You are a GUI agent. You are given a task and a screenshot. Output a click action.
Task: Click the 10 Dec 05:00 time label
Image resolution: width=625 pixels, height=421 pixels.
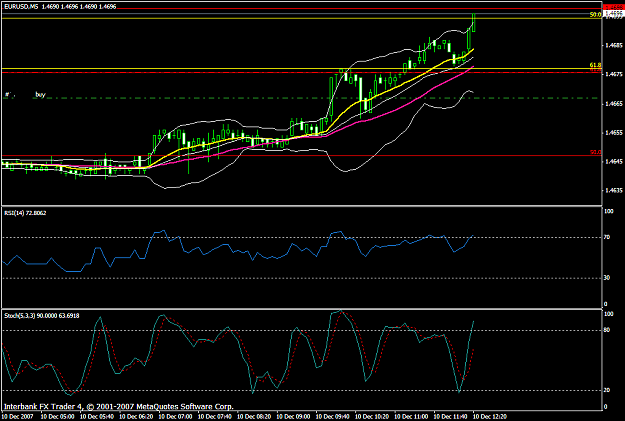point(57,417)
